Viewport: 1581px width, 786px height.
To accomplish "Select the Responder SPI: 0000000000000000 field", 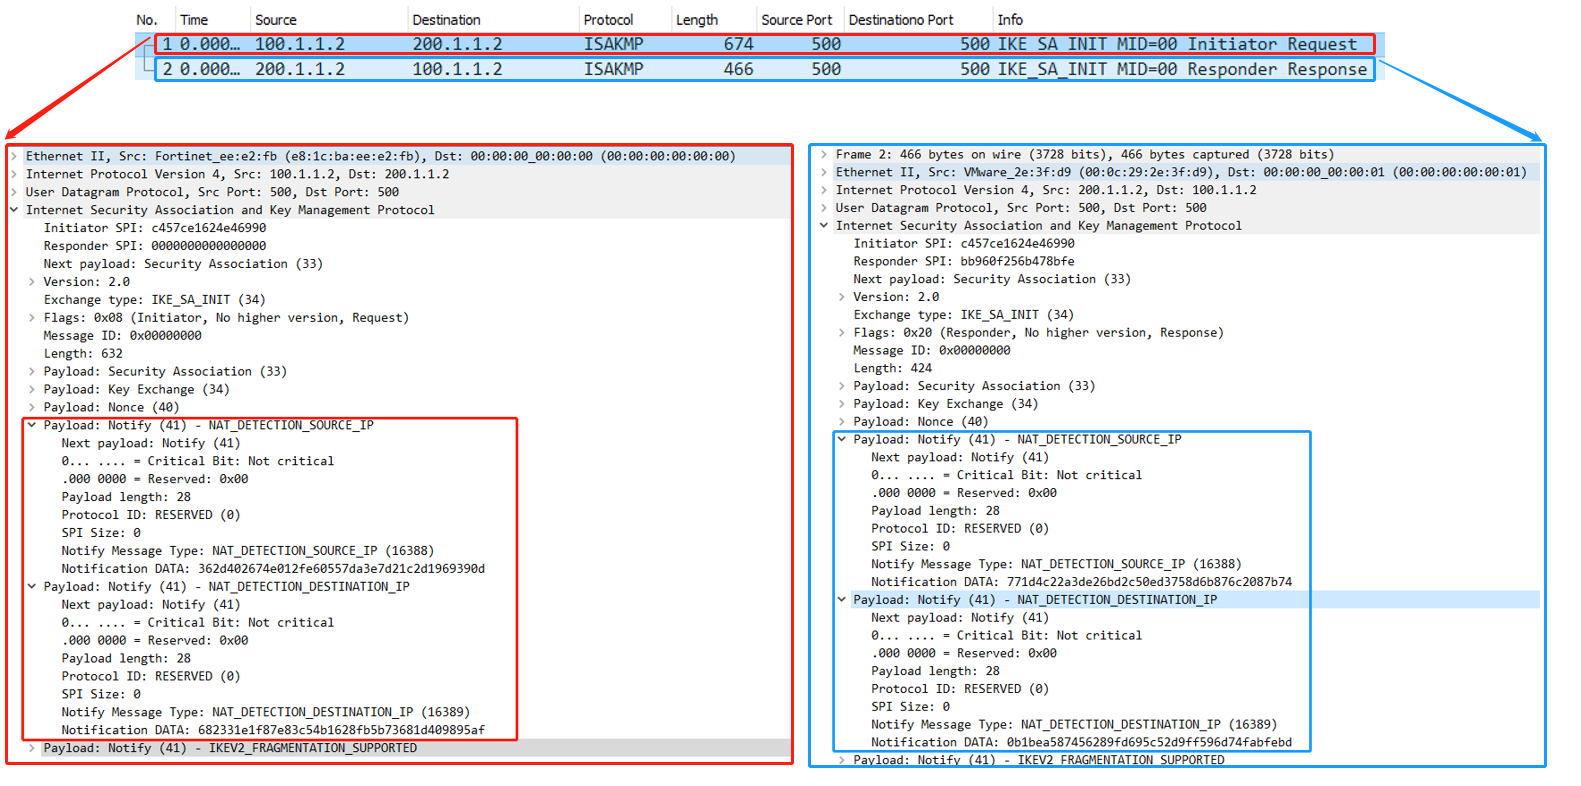I will coord(155,246).
